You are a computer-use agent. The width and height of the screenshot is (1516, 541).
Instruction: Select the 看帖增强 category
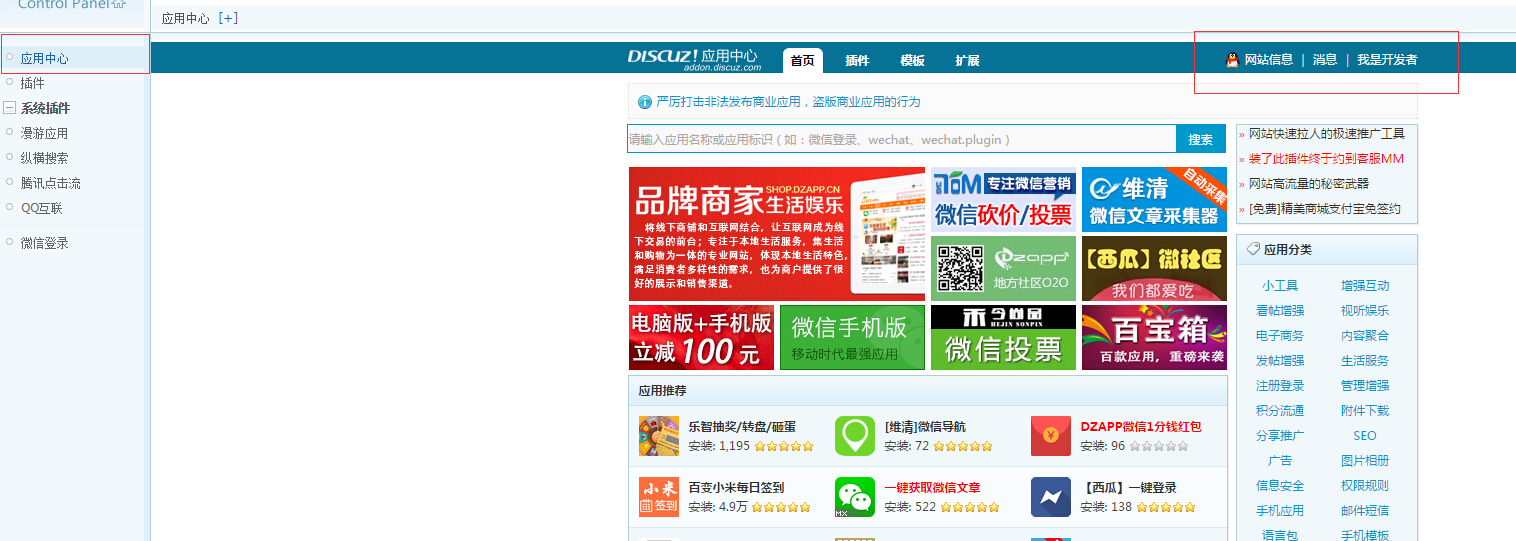point(1280,311)
